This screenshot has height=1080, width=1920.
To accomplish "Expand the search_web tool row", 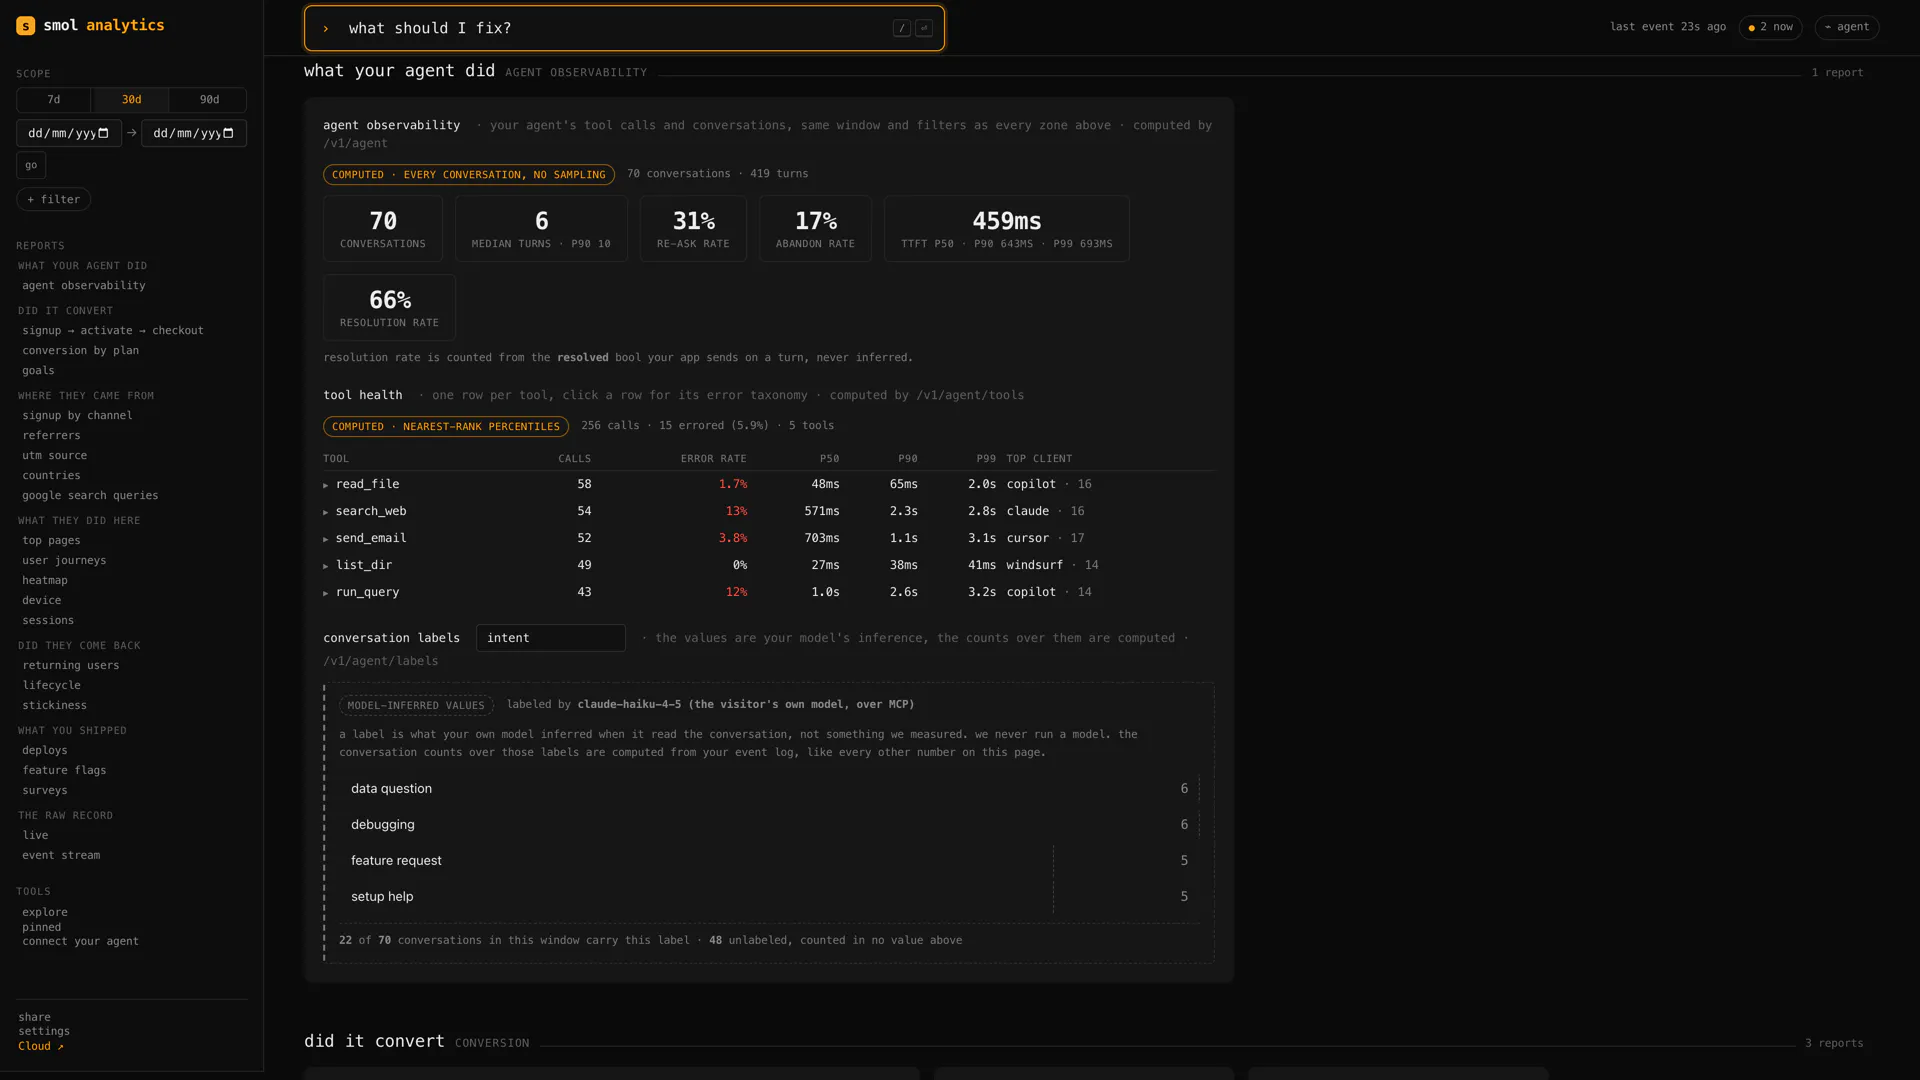I will click(x=768, y=511).
